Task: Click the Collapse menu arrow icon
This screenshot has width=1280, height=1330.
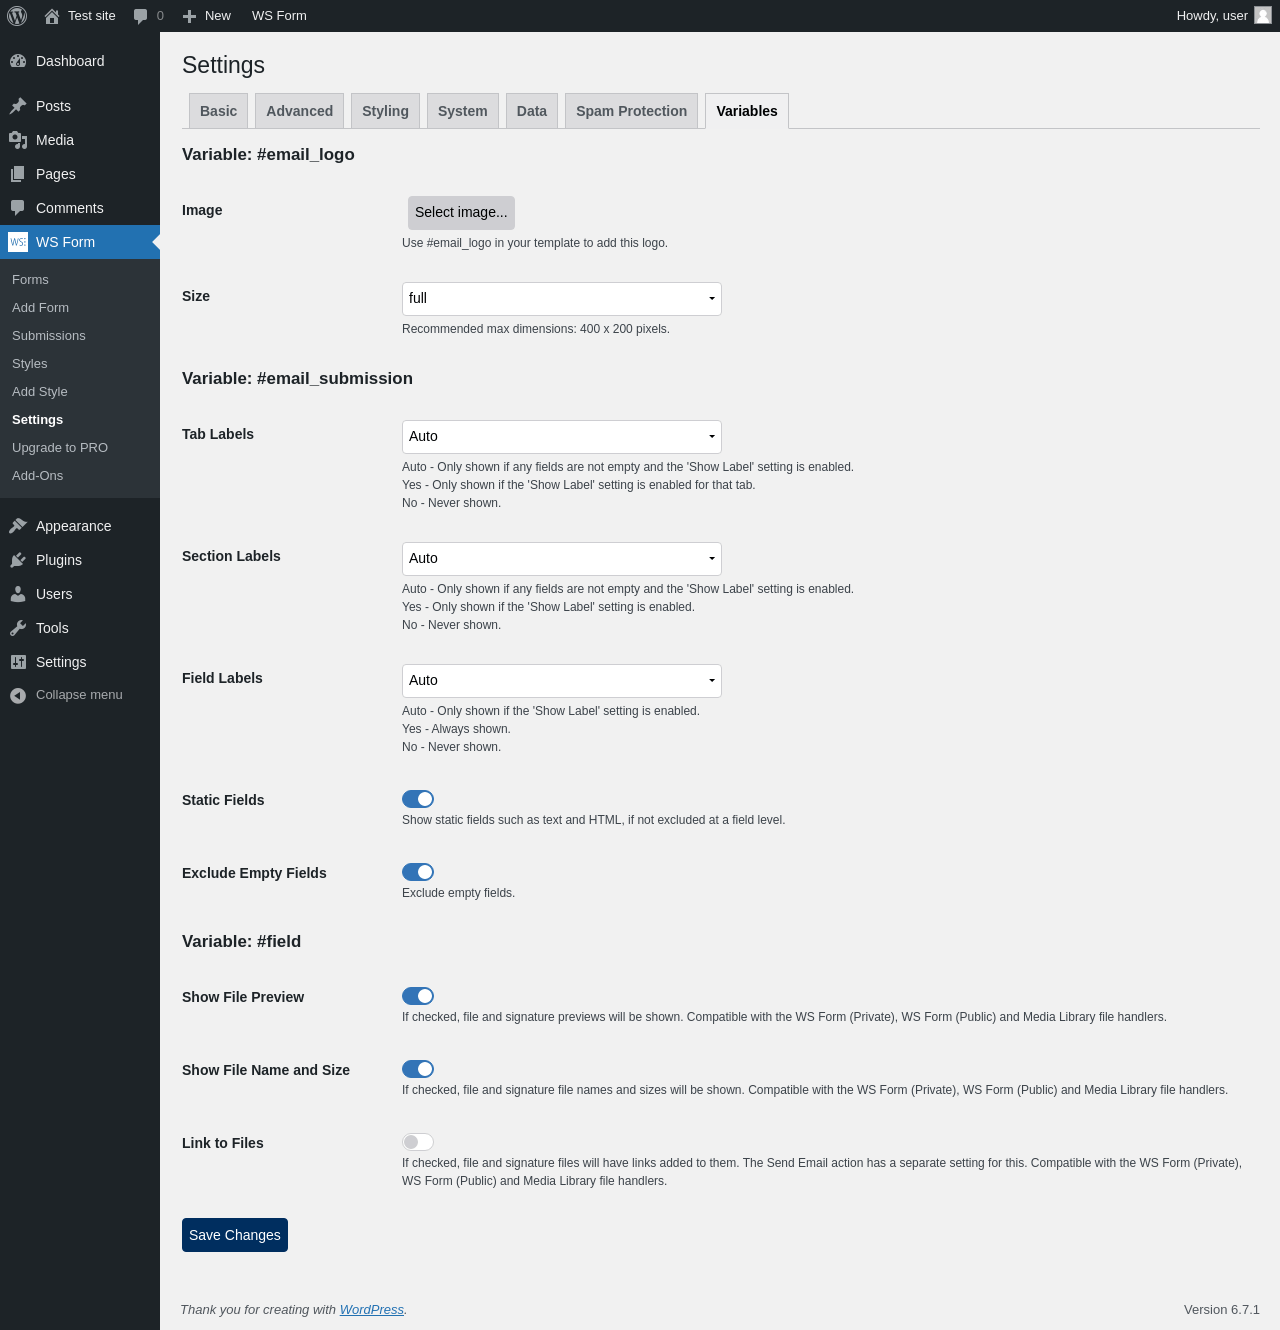Action: click(x=18, y=695)
